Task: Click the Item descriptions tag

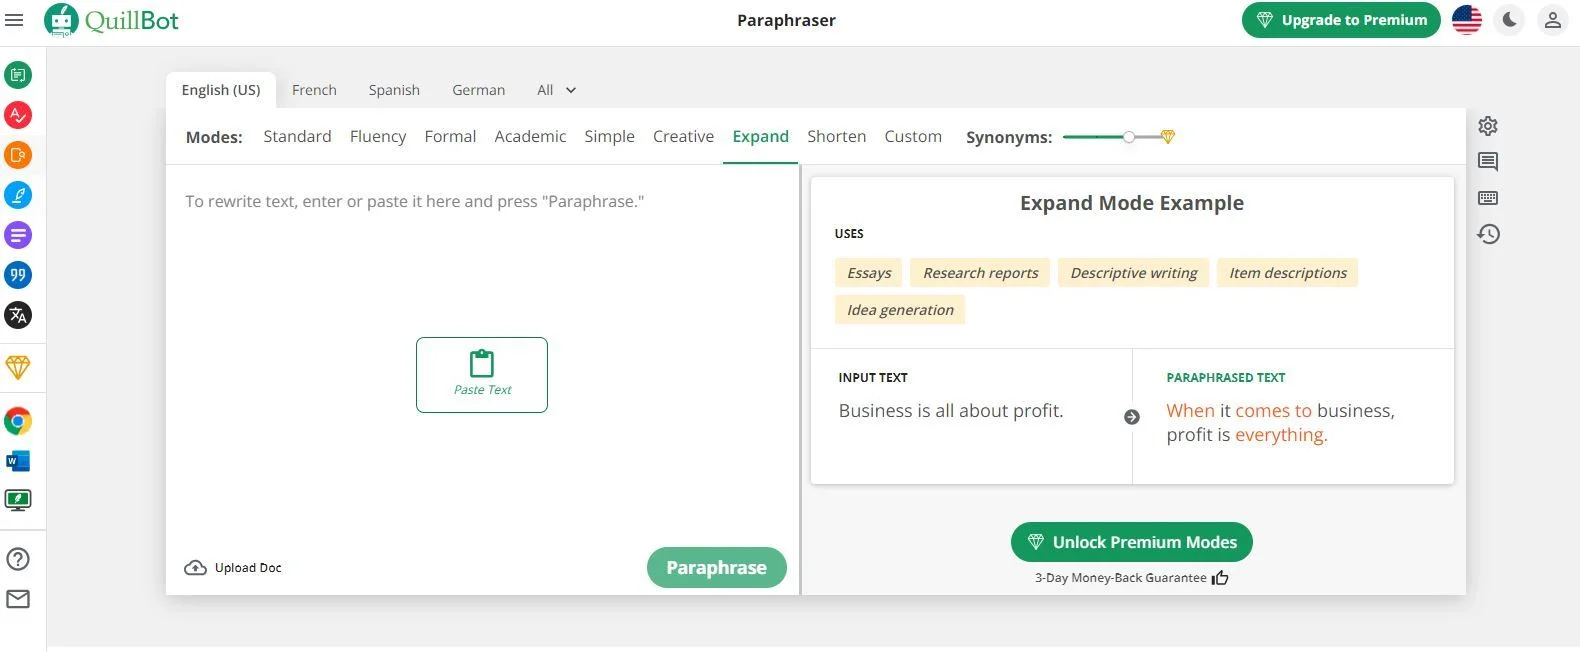Action: [1288, 273]
